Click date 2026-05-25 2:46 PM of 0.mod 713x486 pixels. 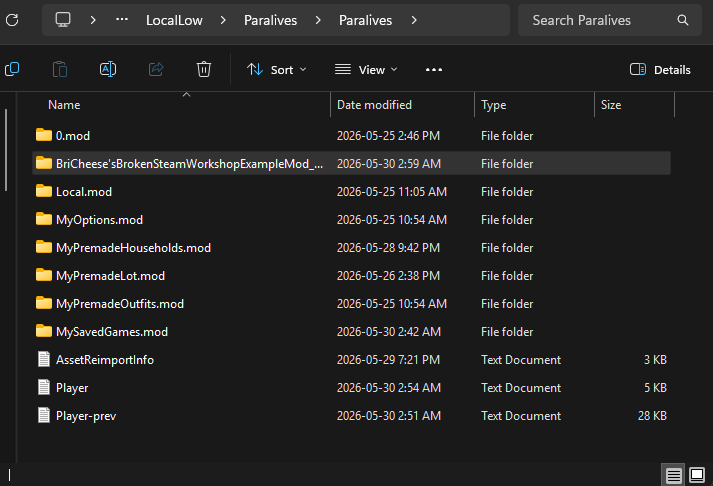click(388, 135)
